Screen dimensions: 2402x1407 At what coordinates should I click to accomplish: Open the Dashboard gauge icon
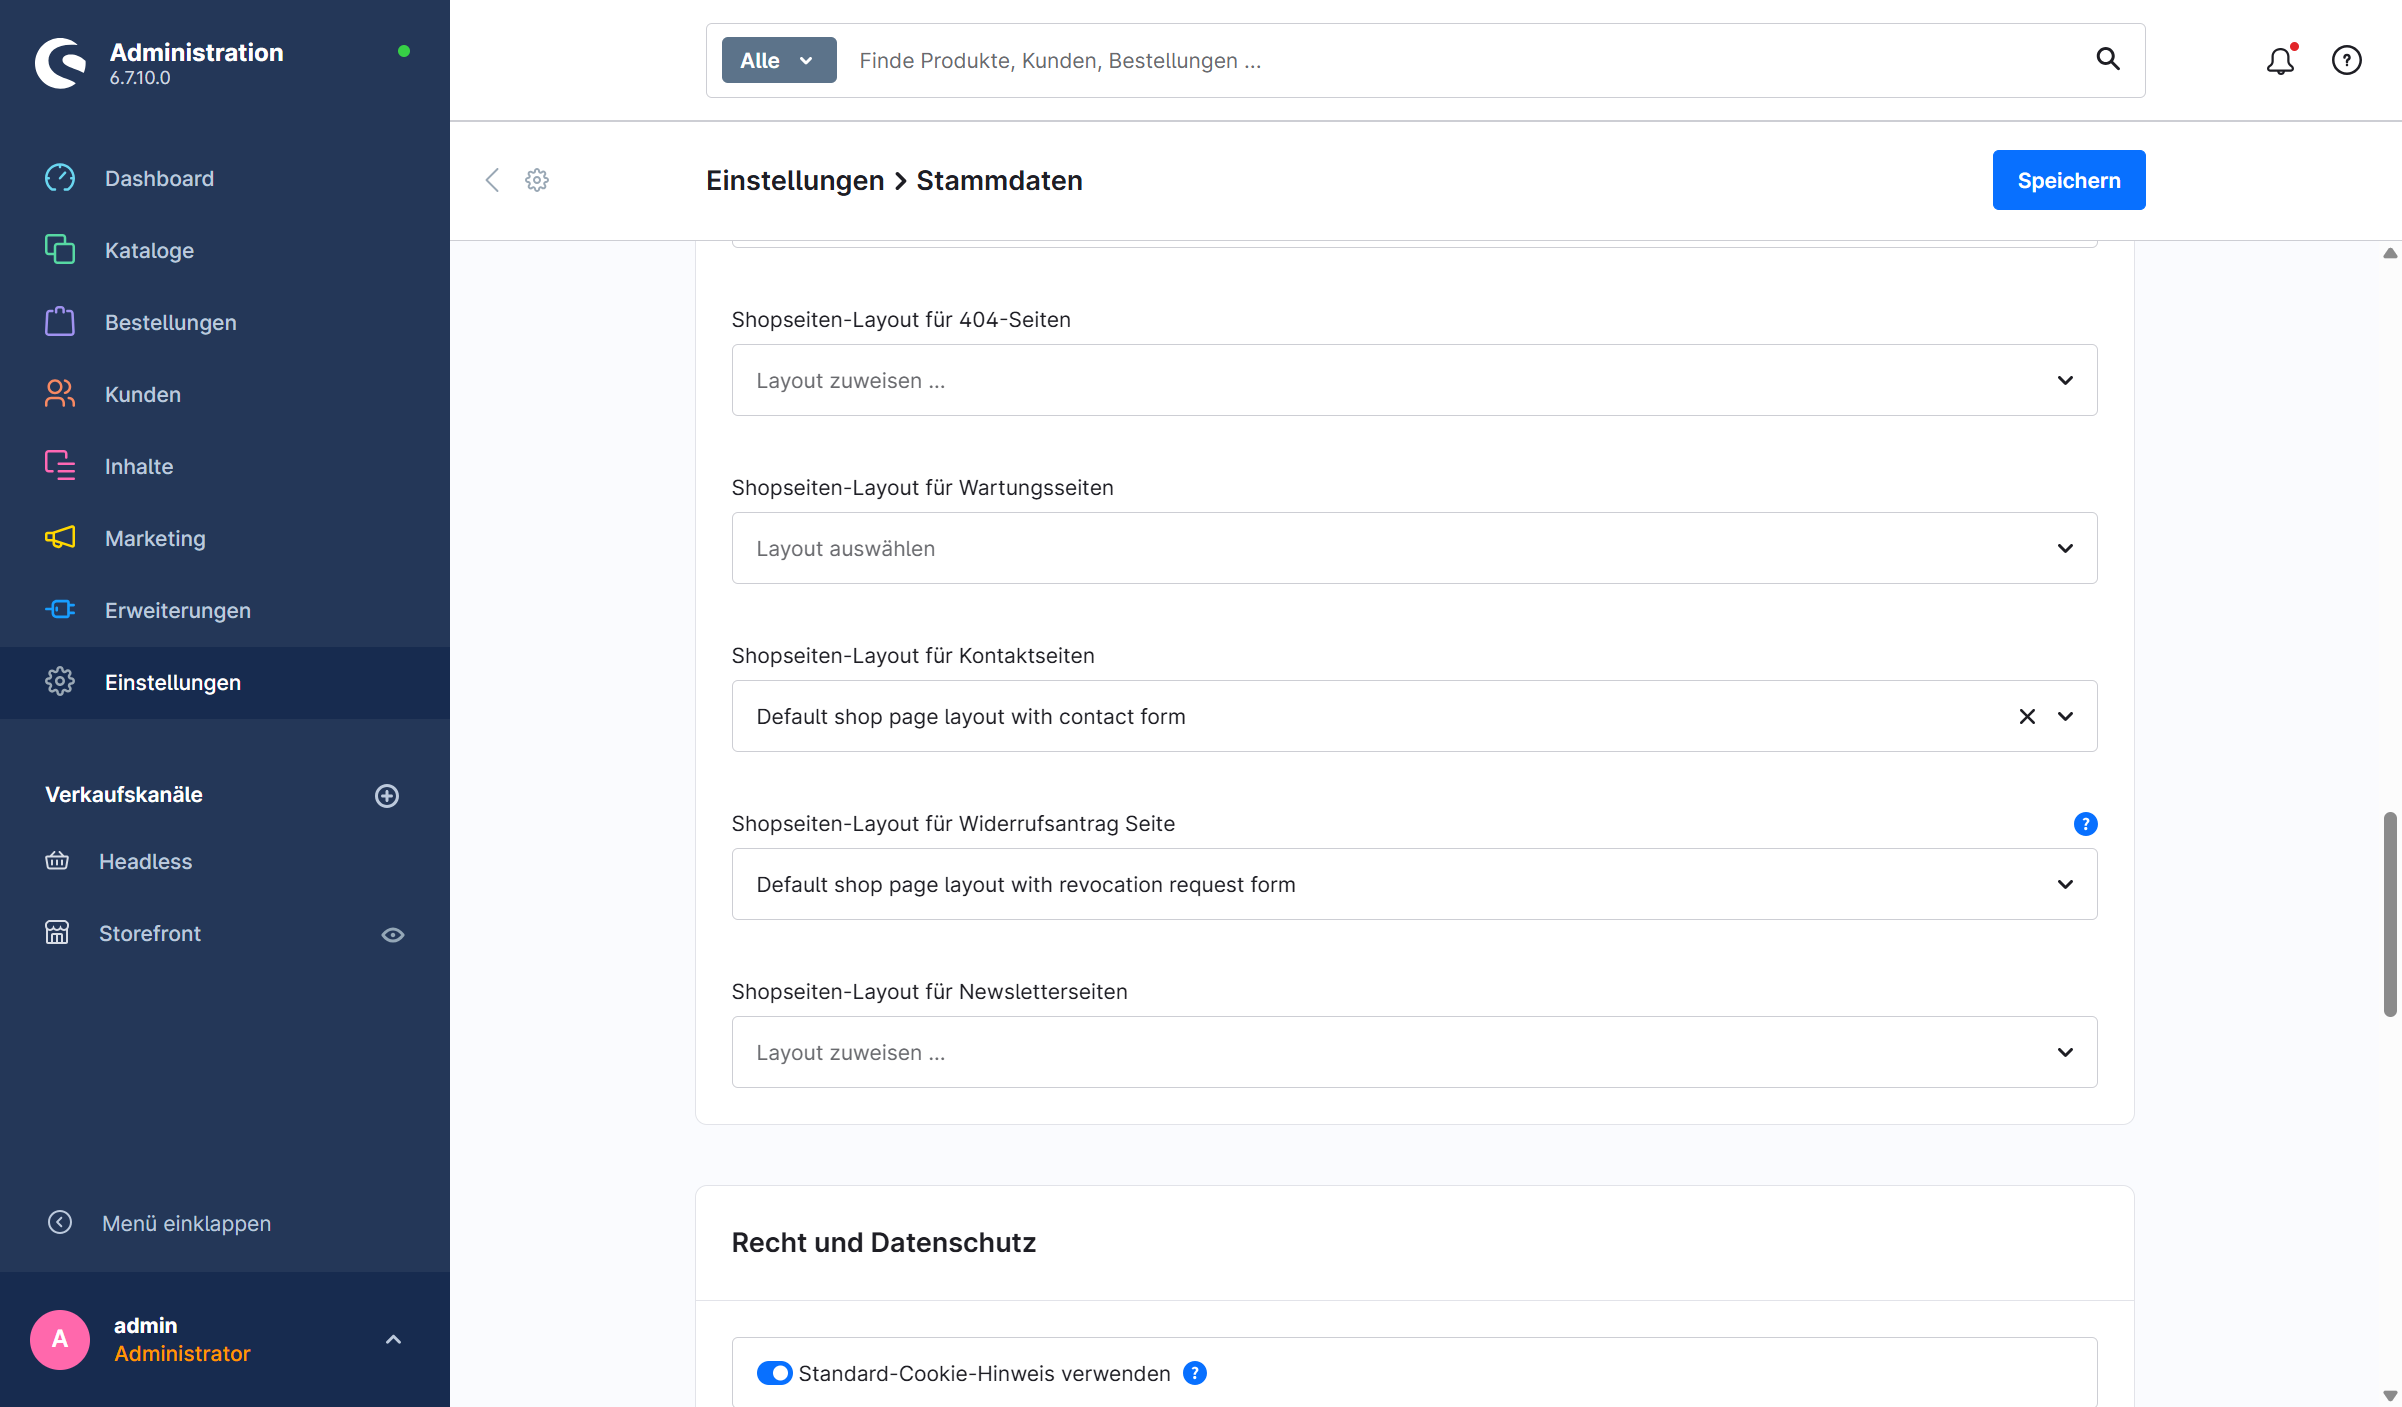(60, 178)
